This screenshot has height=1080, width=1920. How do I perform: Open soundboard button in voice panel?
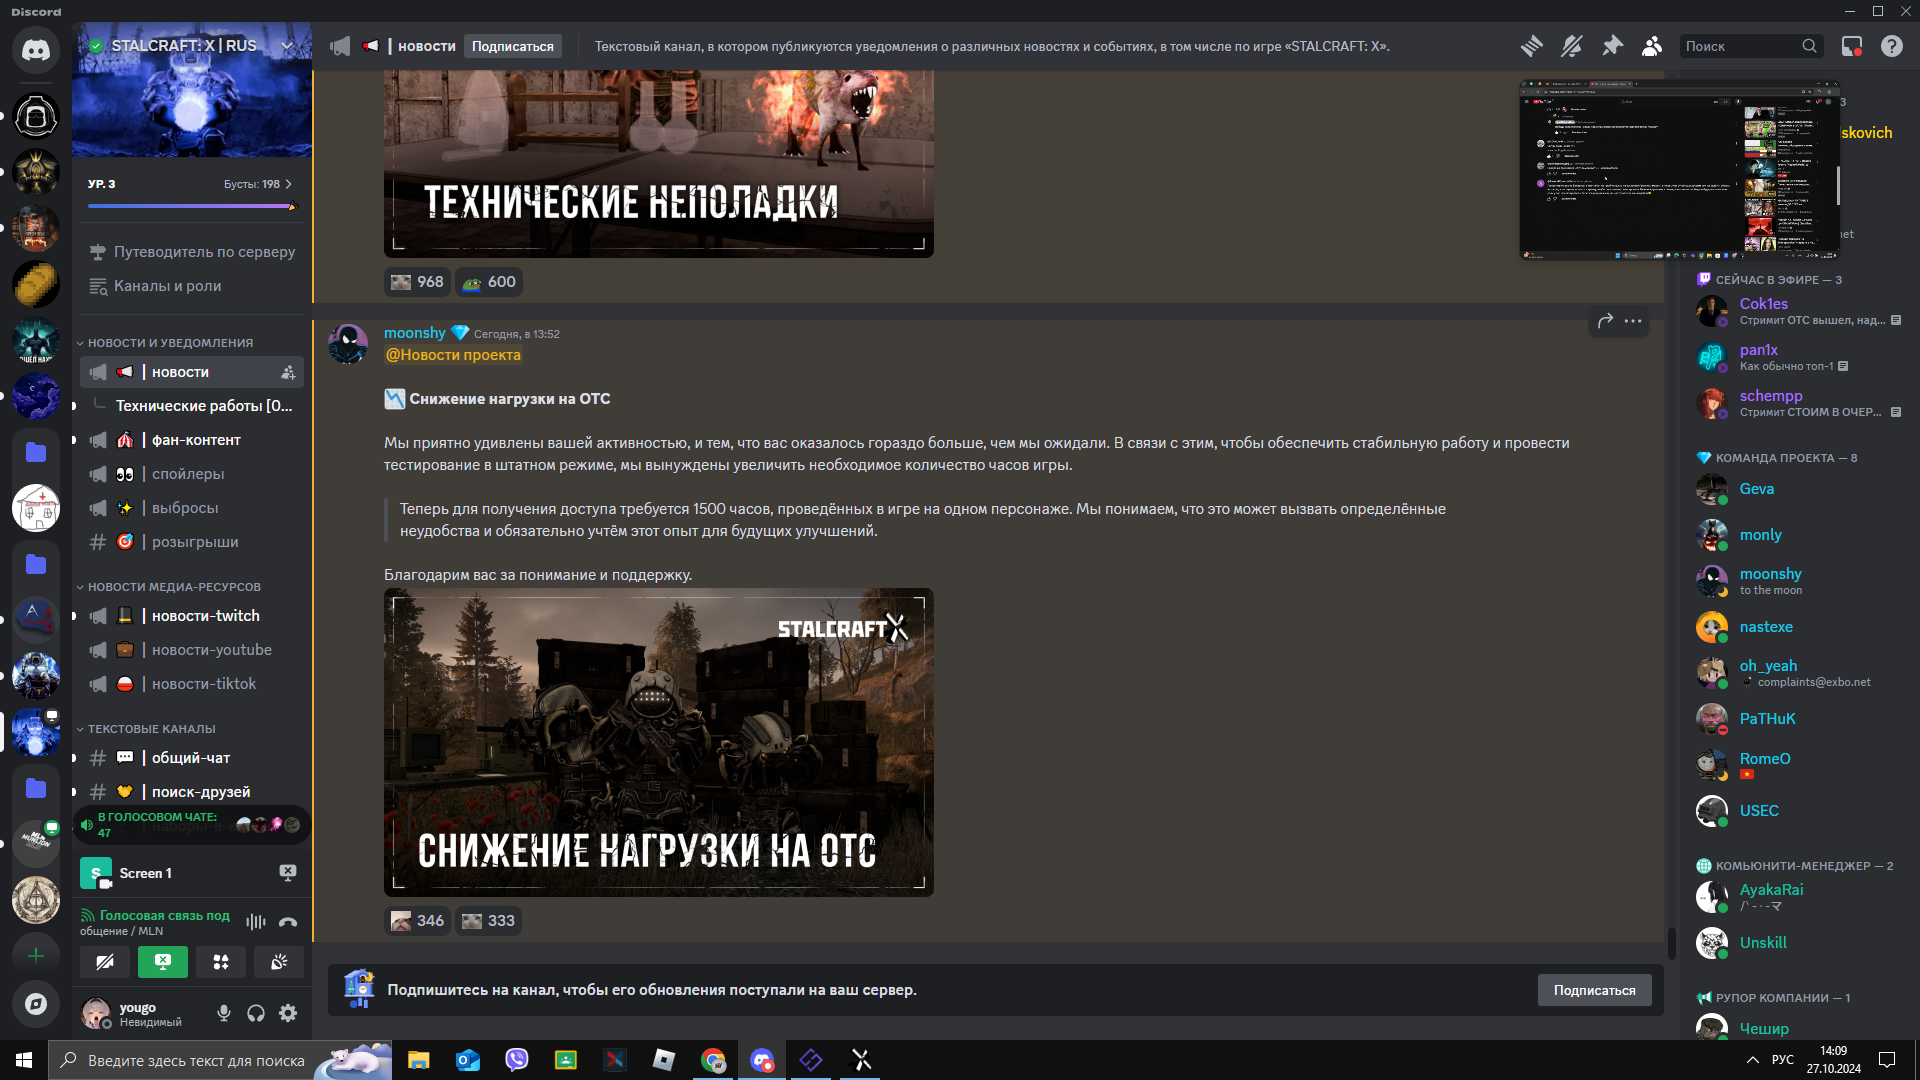tap(279, 962)
